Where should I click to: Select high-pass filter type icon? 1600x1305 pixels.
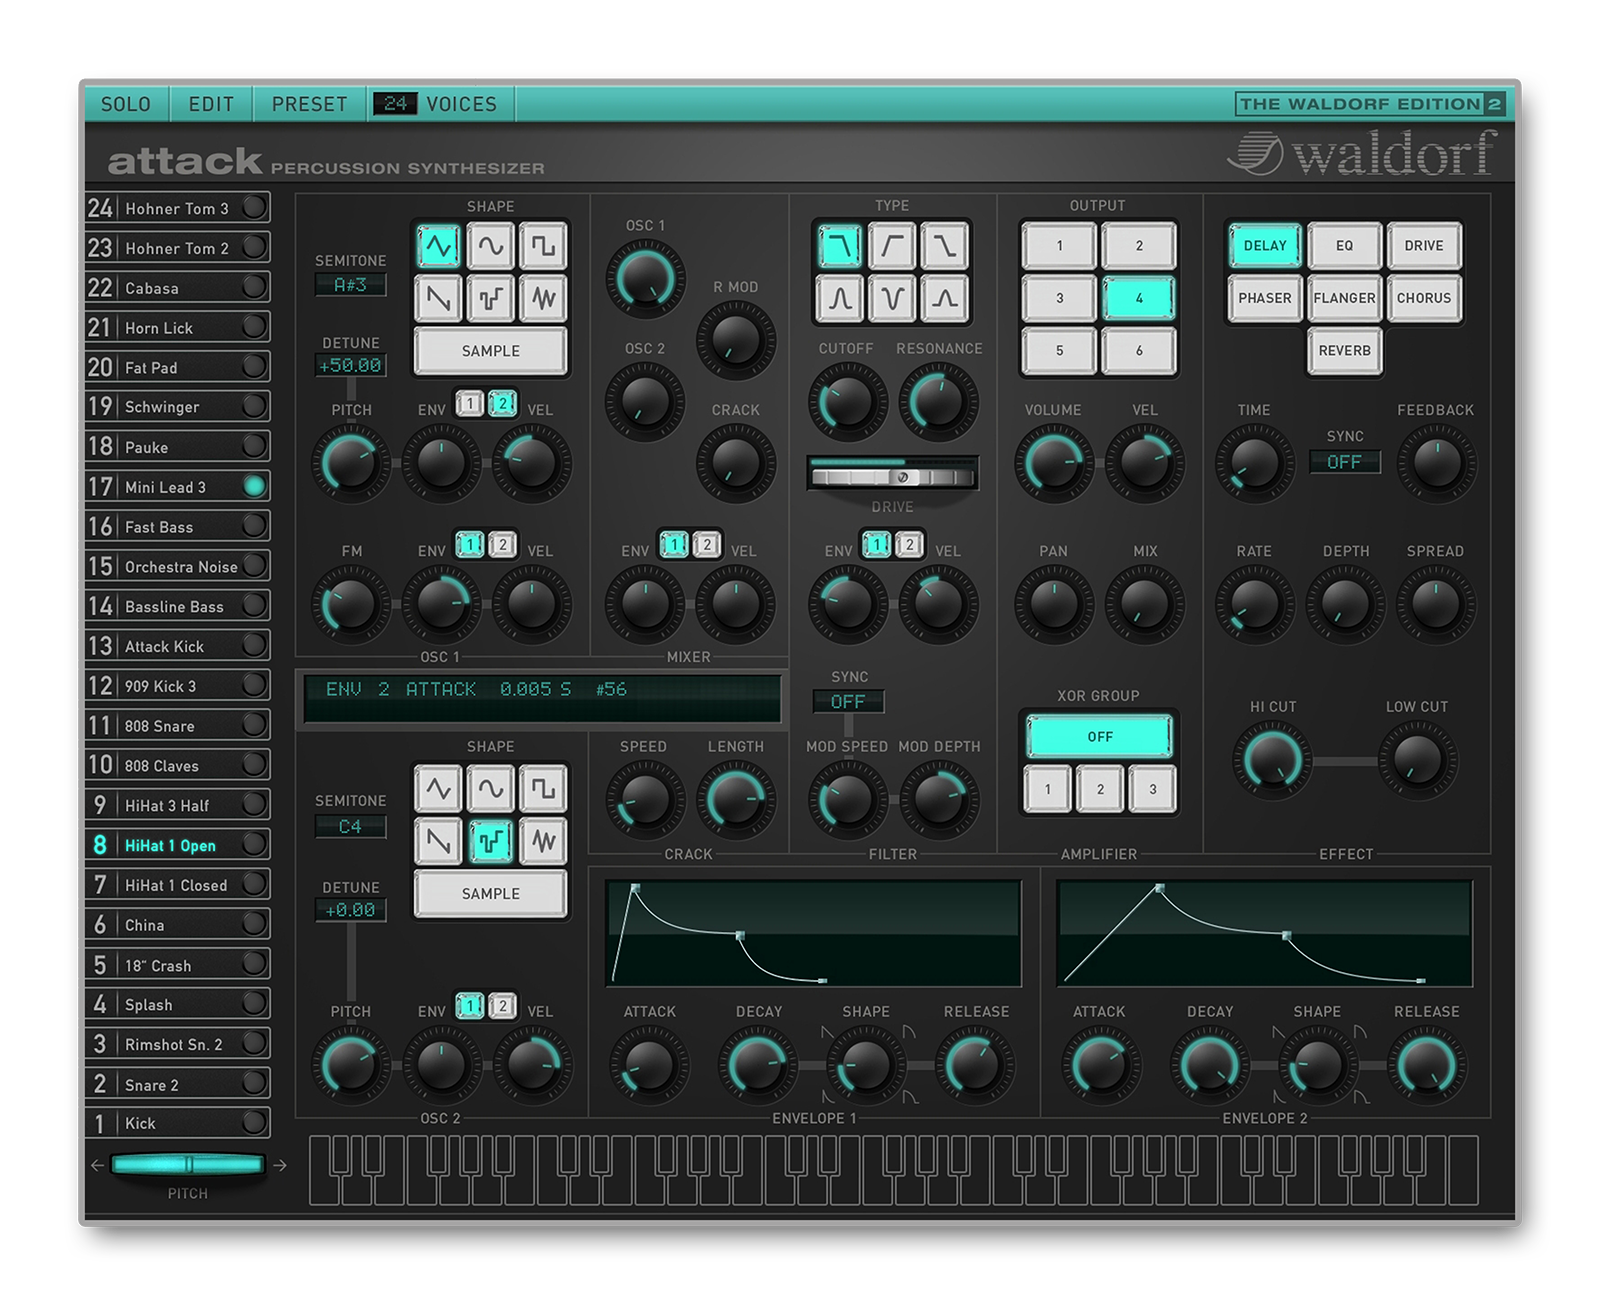(x=892, y=246)
